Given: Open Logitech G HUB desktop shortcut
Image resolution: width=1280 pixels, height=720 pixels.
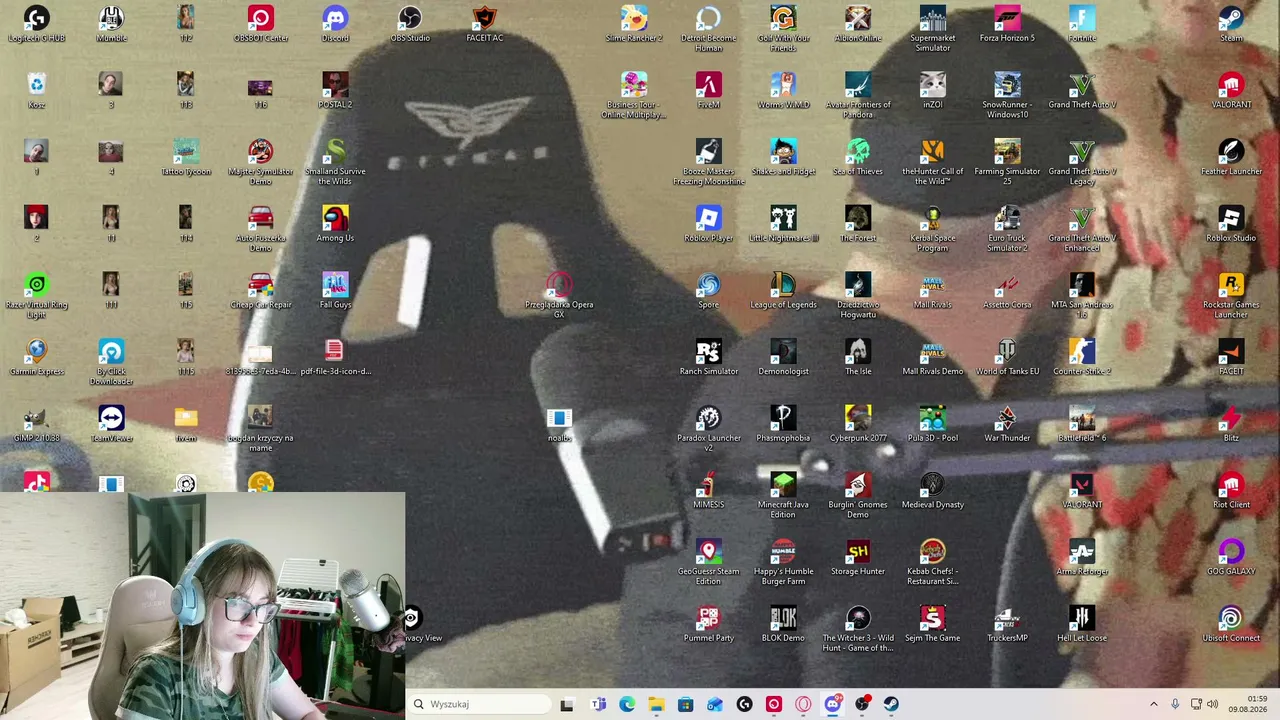Looking at the screenshot, I should tap(36, 24).
